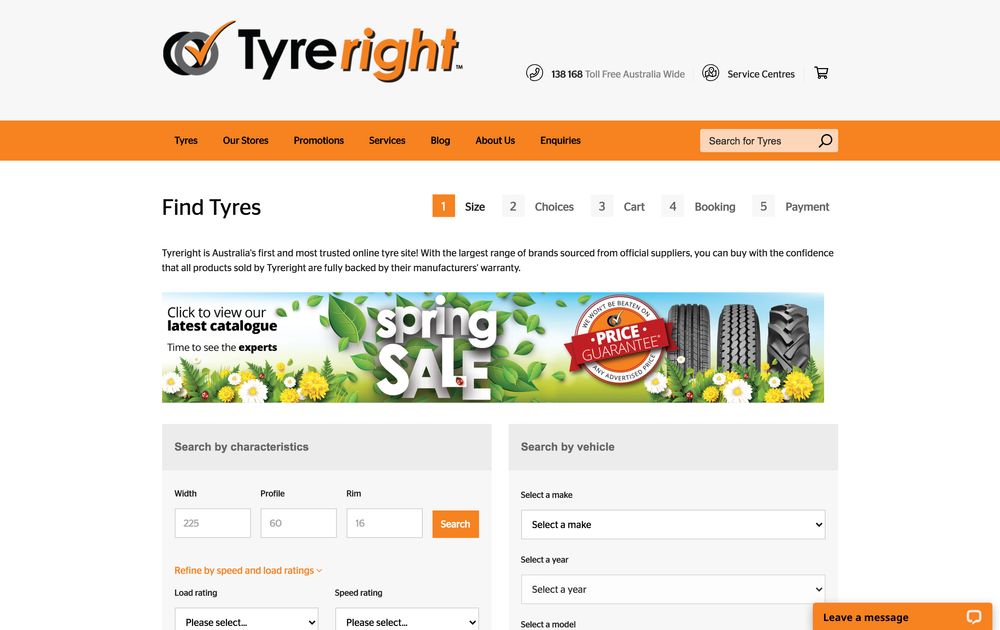Open Our Stores menu item
This screenshot has width=1000, height=630.
point(246,140)
